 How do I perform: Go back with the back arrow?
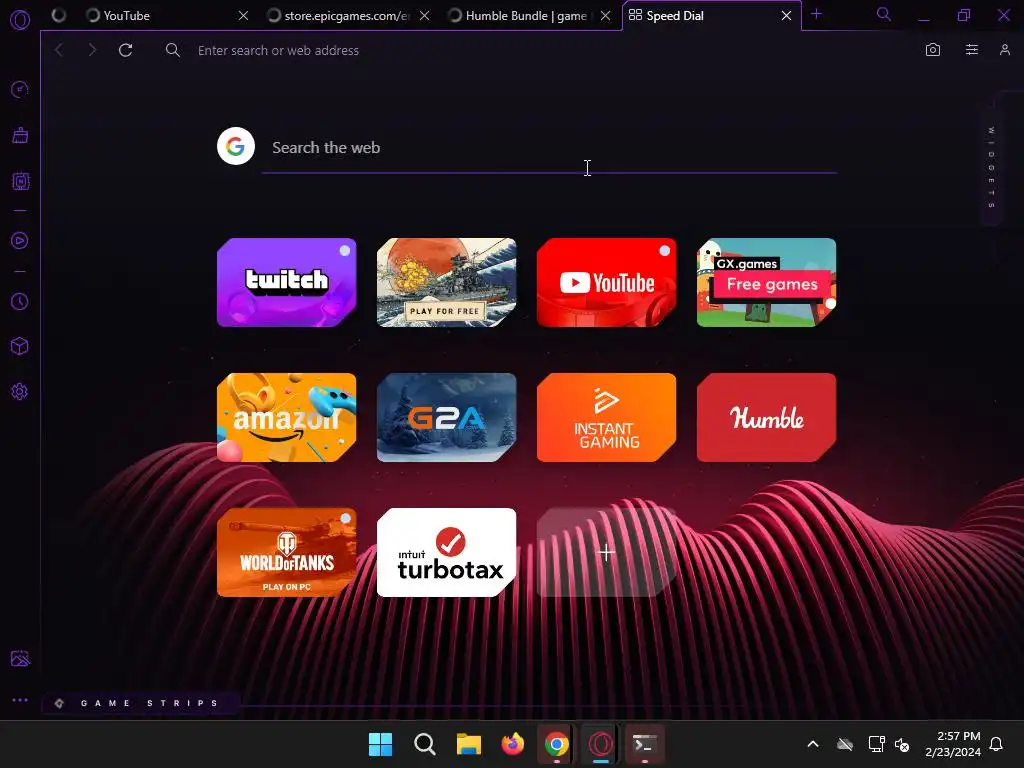tap(59, 50)
